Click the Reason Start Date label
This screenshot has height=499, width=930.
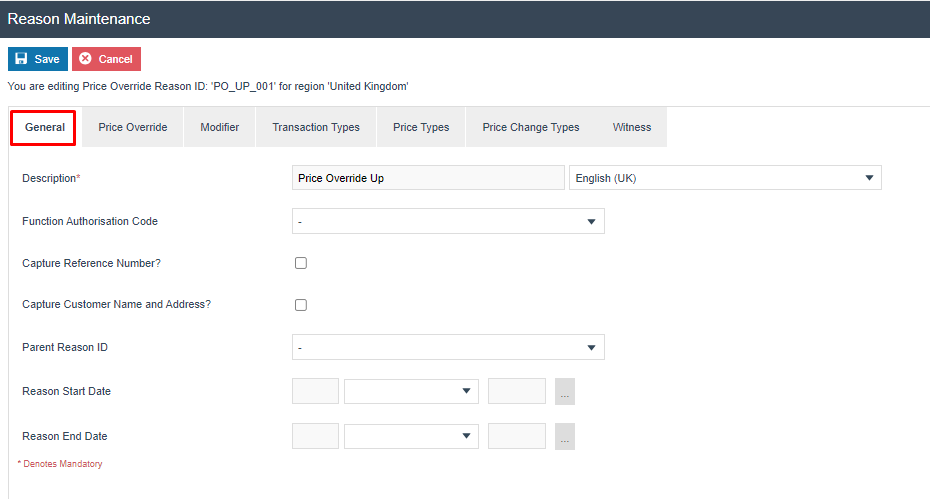pos(66,391)
